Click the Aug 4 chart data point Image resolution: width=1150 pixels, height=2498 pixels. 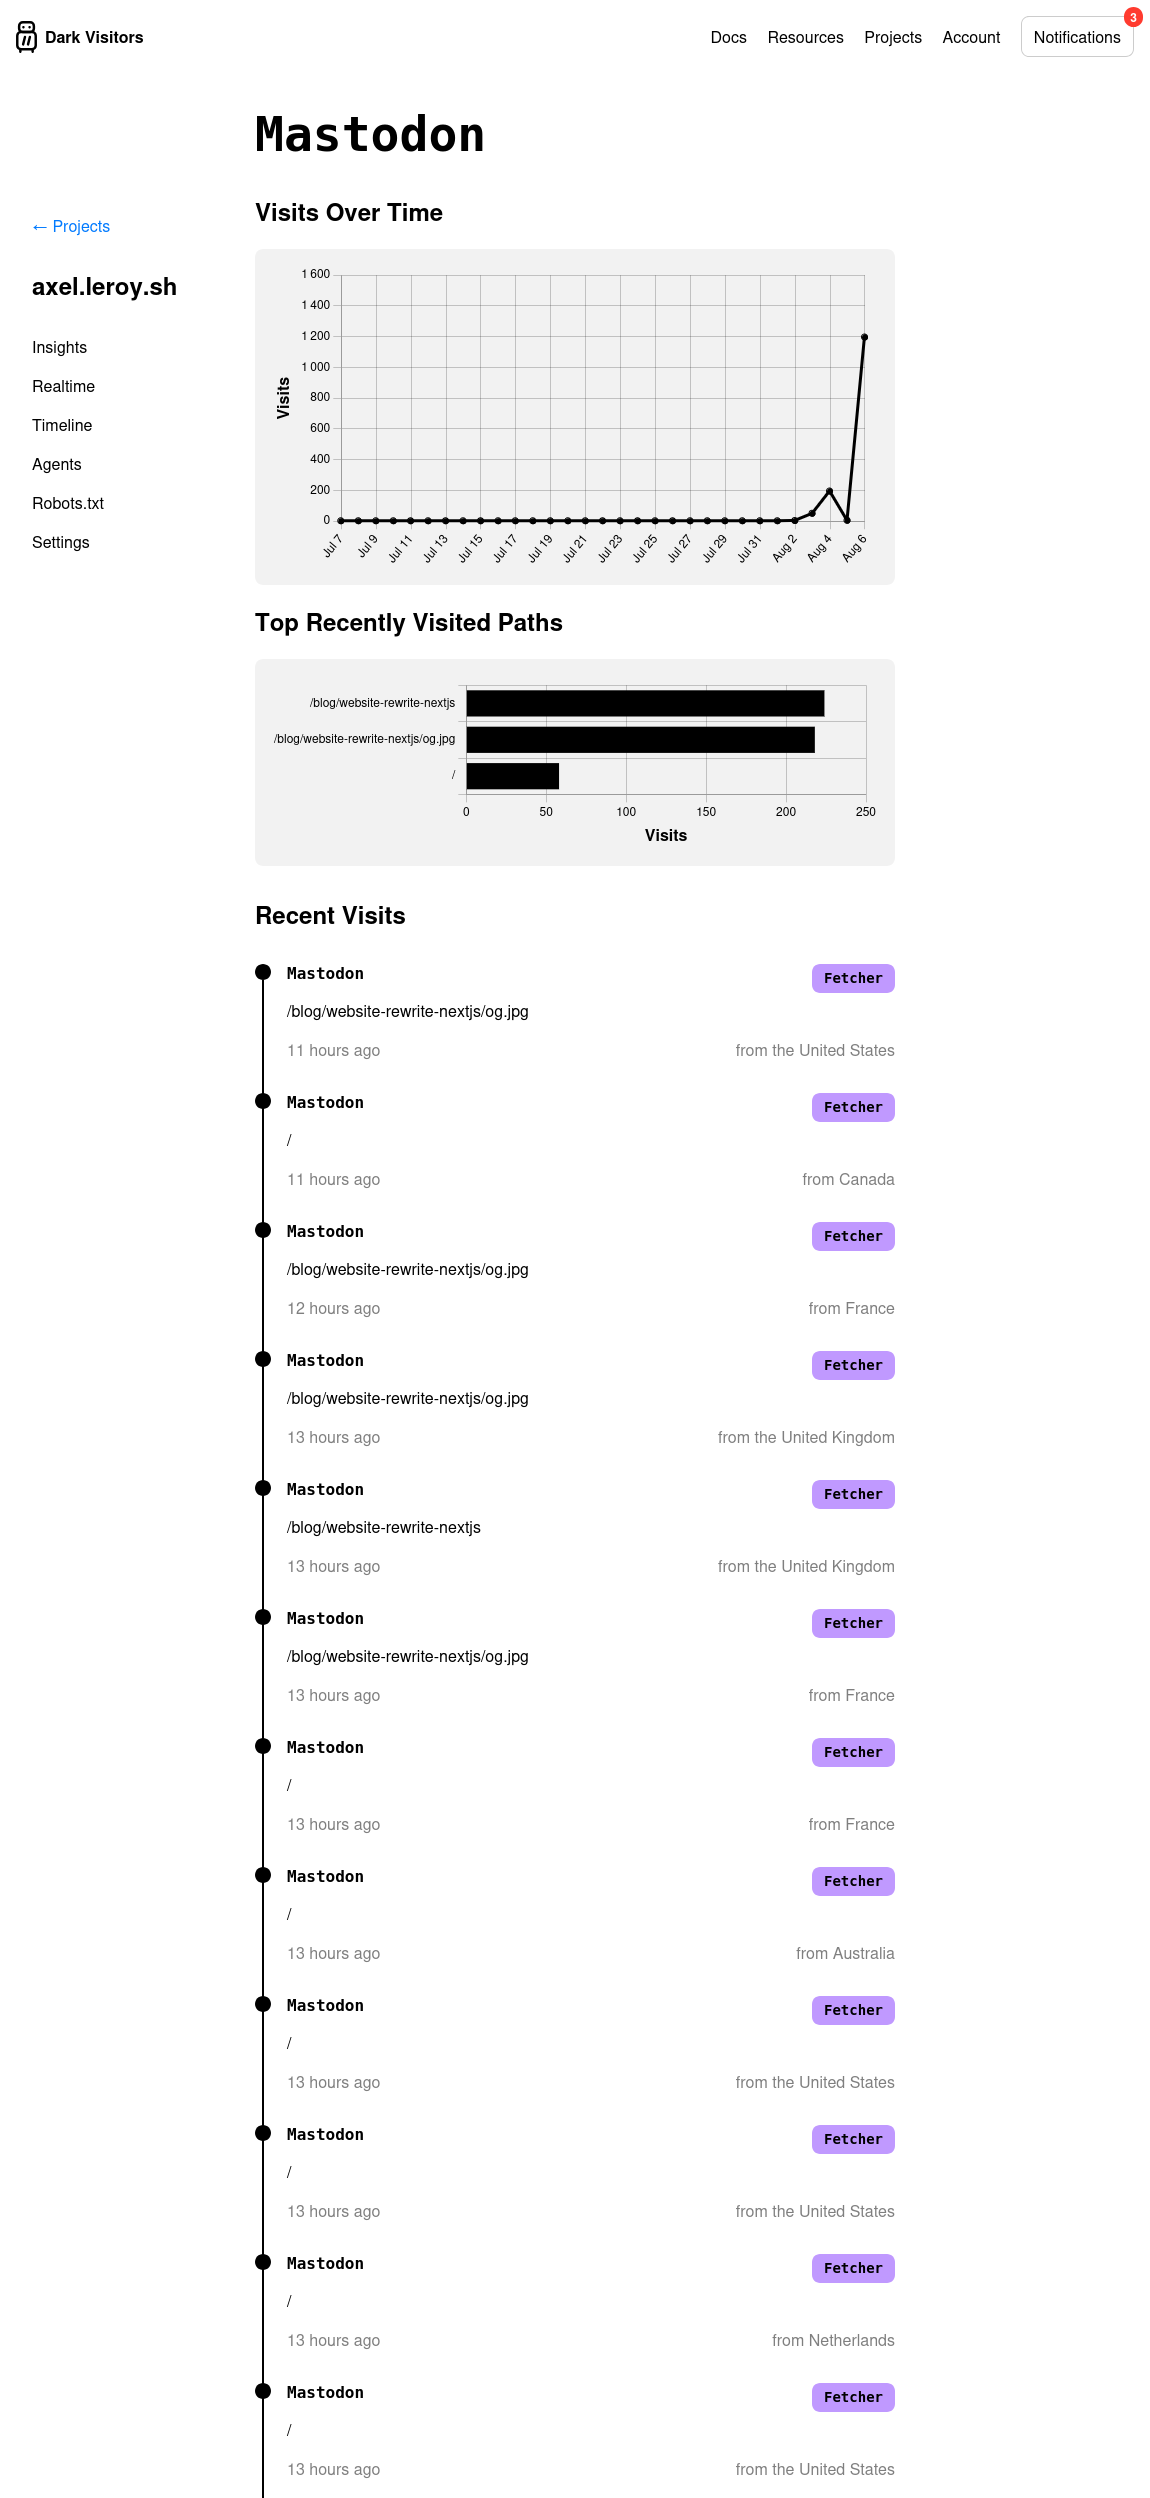coord(829,491)
